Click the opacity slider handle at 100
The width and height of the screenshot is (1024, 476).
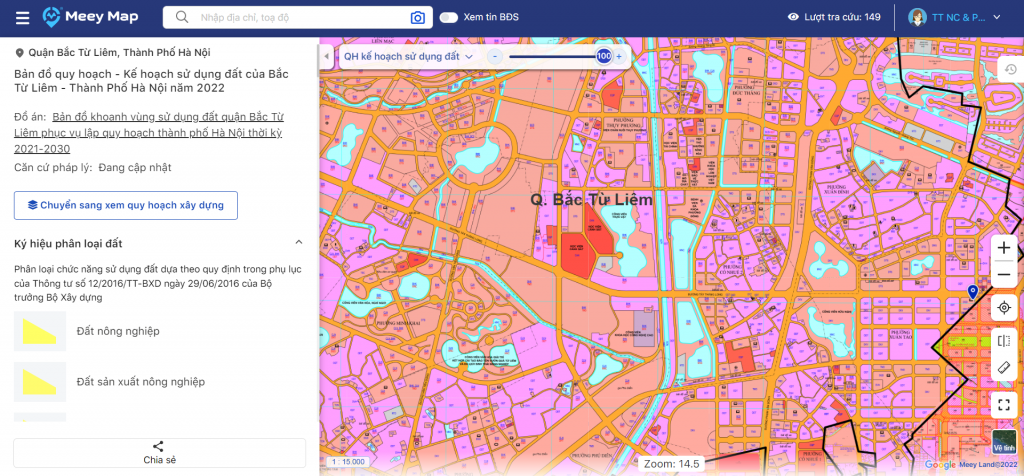click(603, 57)
